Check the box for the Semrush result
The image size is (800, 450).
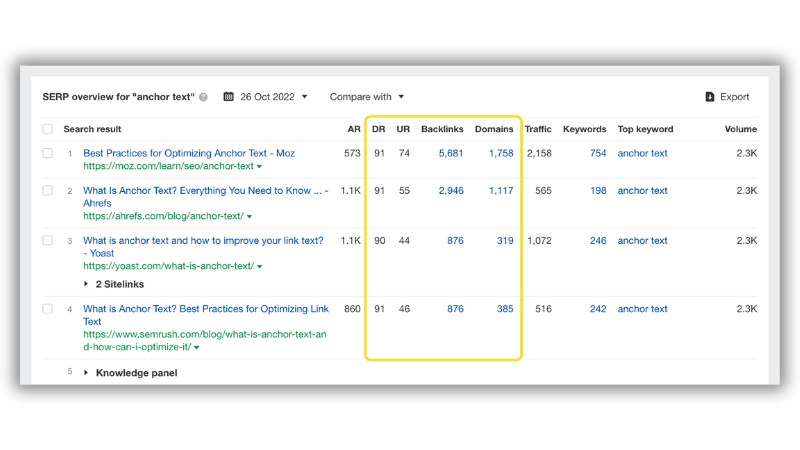coord(47,309)
